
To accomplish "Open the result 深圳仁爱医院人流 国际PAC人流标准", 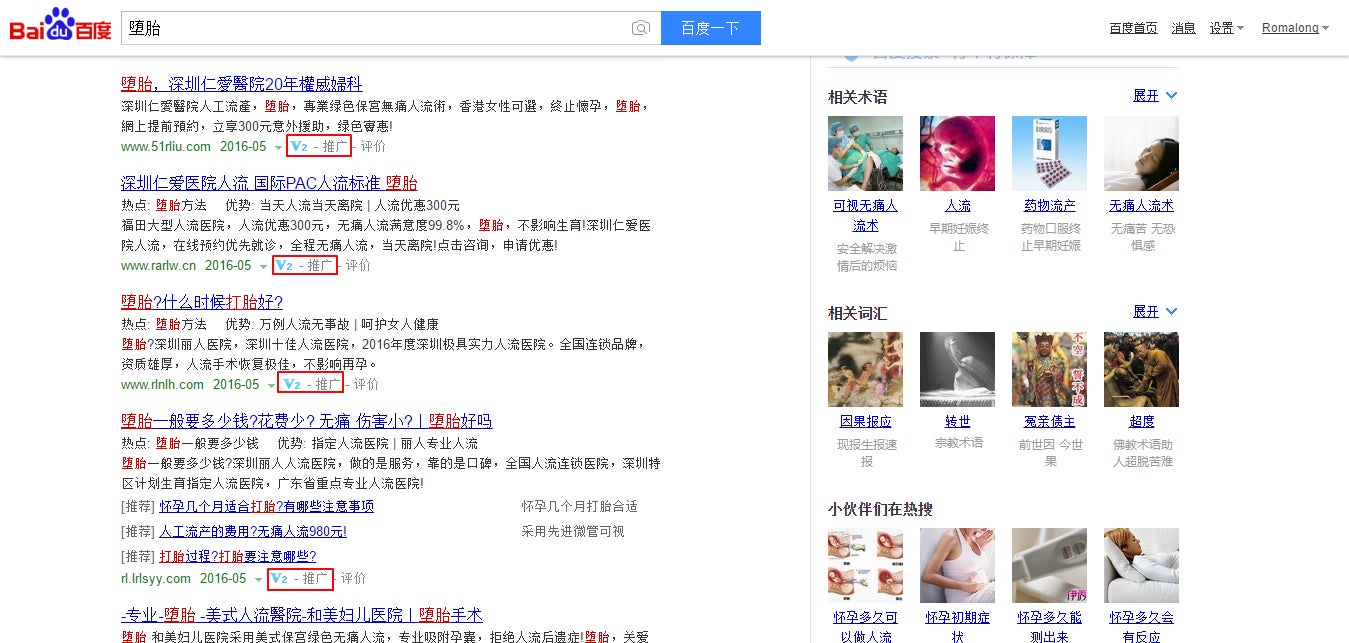I will tap(269, 183).
